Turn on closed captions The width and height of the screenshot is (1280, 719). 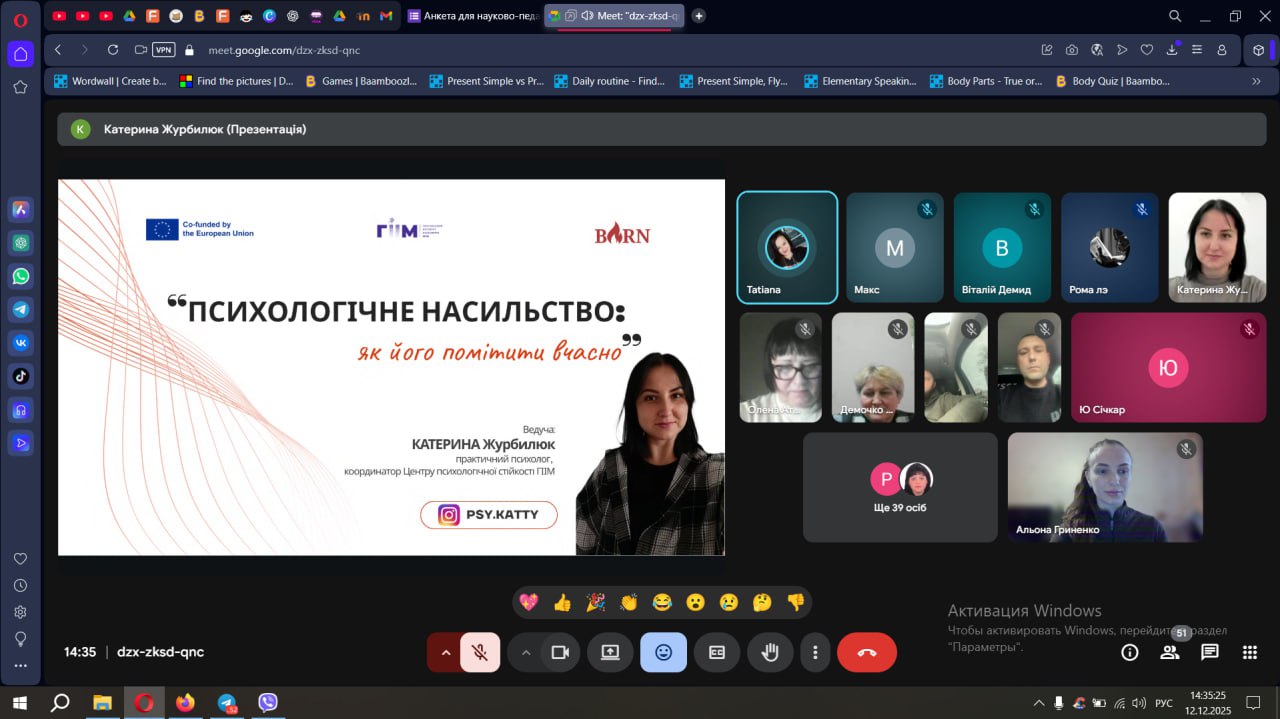tap(716, 652)
